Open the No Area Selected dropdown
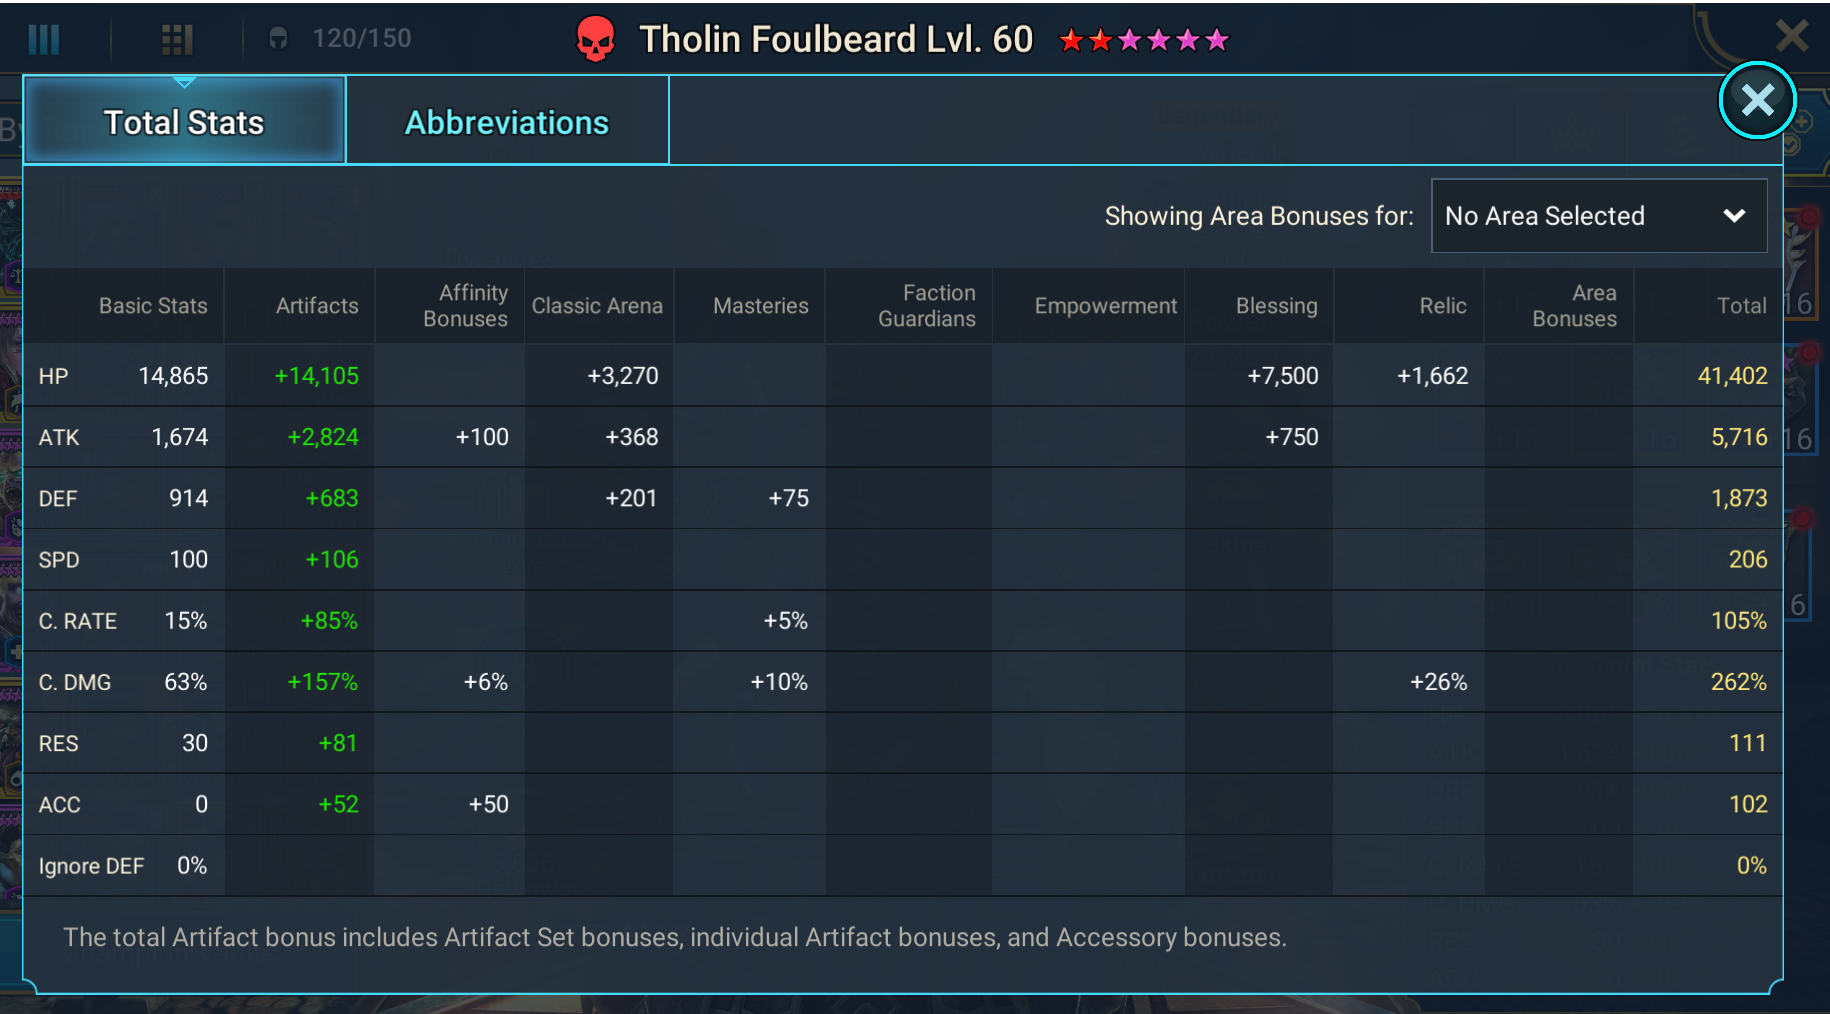1830x1014 pixels. coord(1599,216)
